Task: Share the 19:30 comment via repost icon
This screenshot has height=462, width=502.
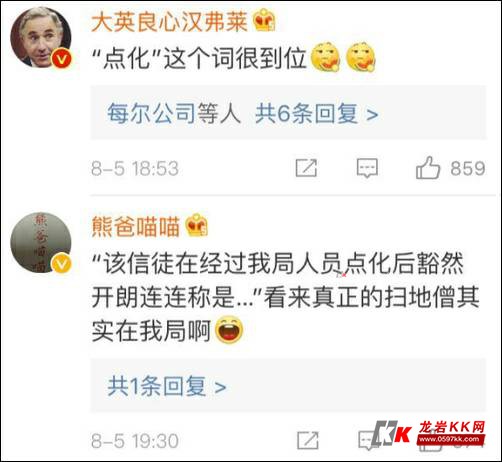Action: (307, 440)
